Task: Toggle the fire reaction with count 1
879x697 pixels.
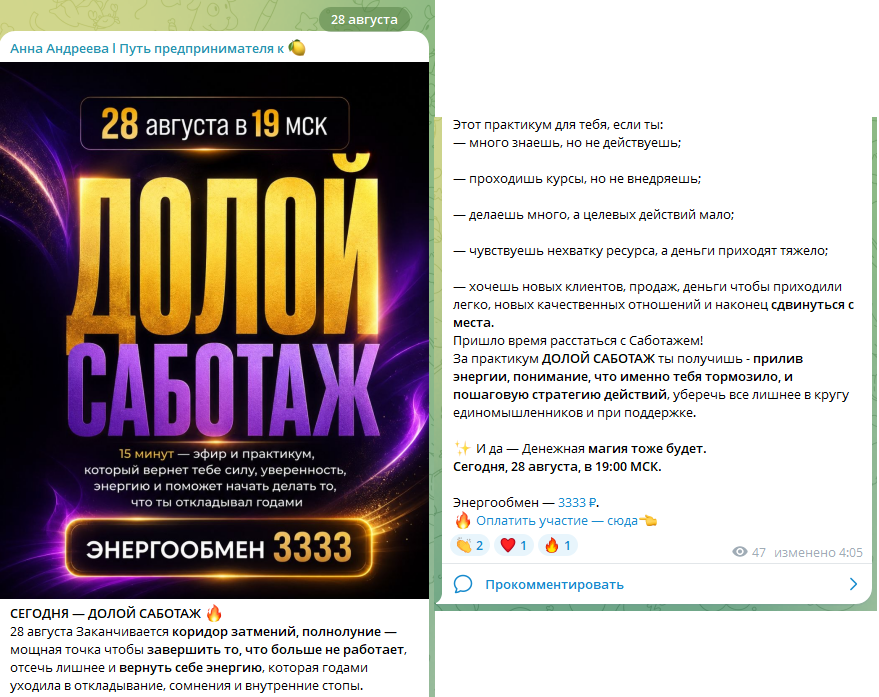Action: (557, 545)
